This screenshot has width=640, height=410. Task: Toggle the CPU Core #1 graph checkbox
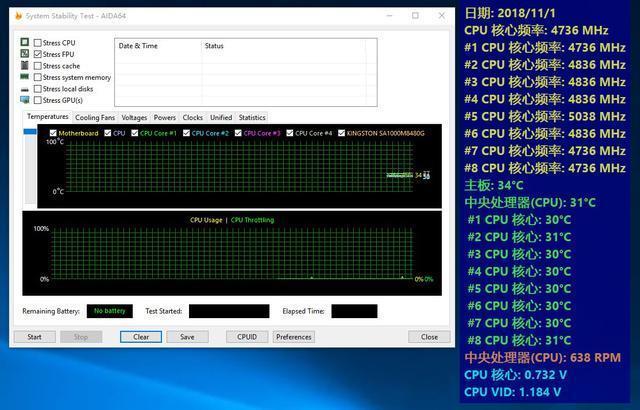point(135,133)
